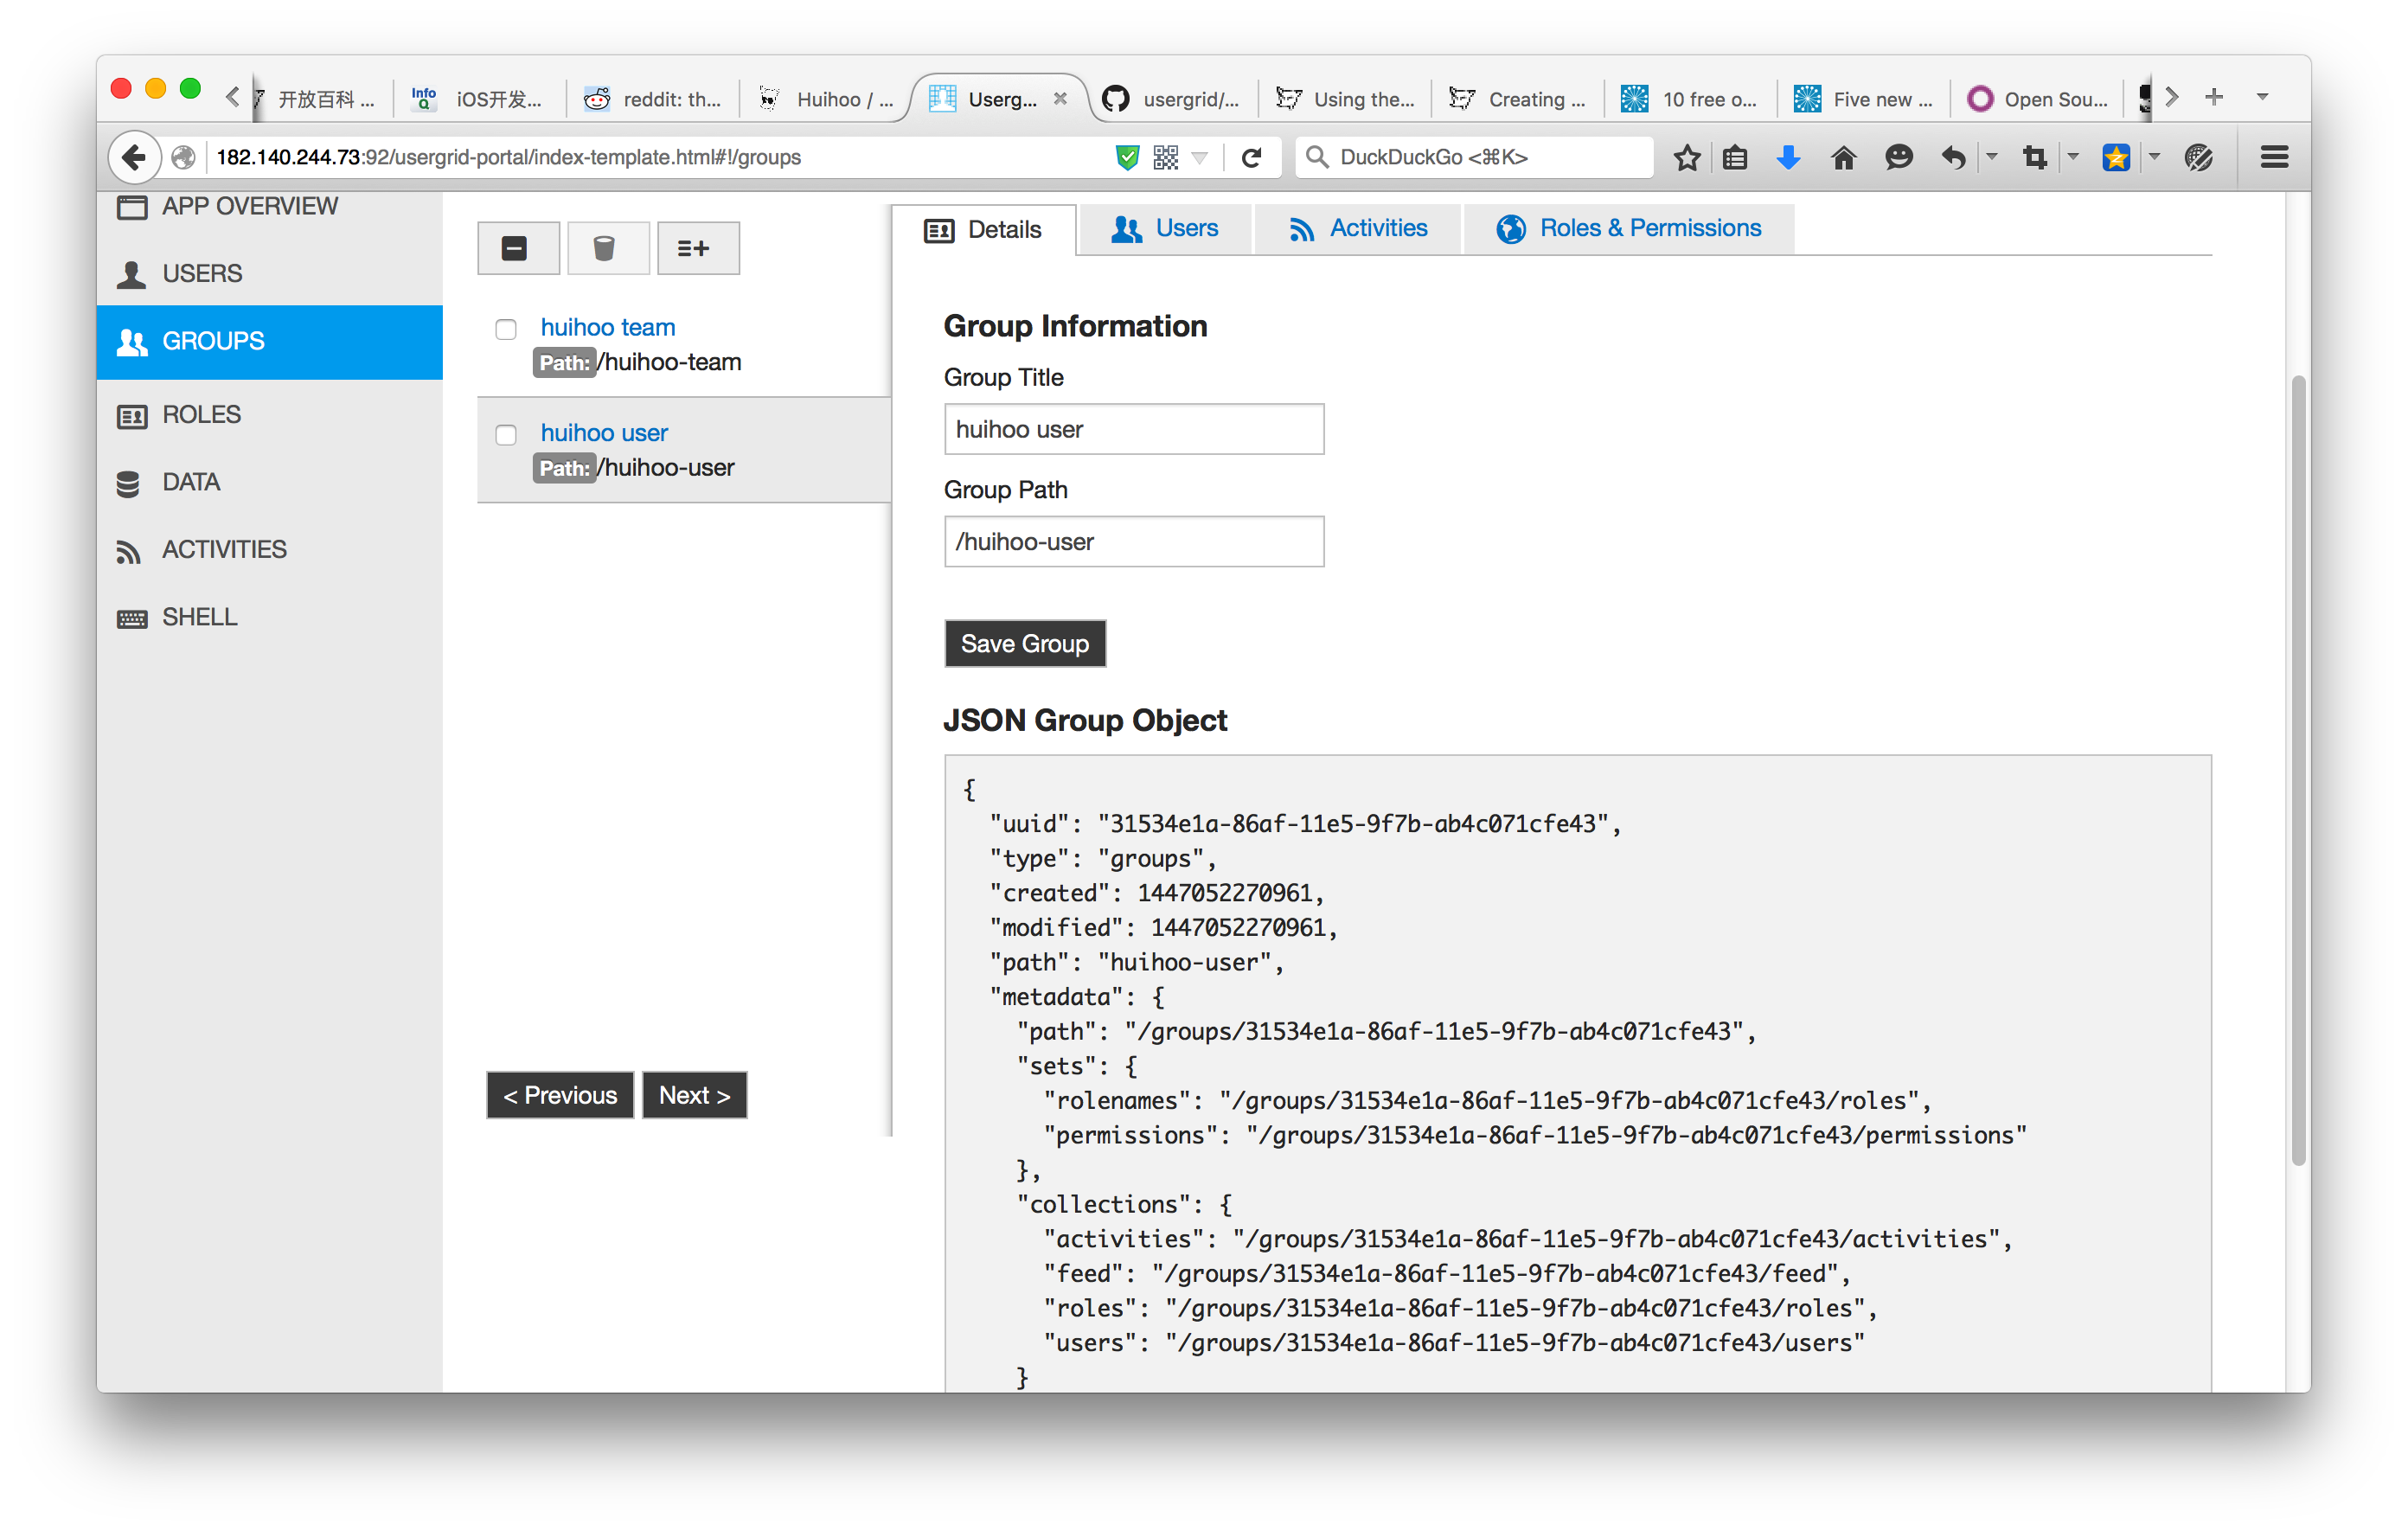Expand the list all tabs dropdown arrow
Screen dimensions: 2408x1531
pos(2262,97)
